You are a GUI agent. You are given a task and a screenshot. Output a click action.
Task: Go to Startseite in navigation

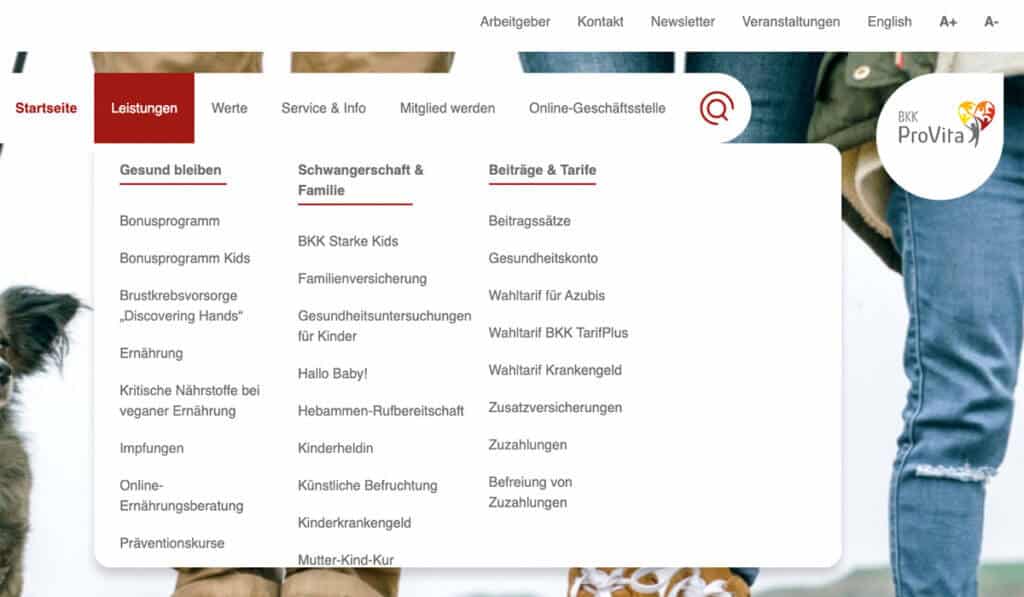click(x=46, y=108)
